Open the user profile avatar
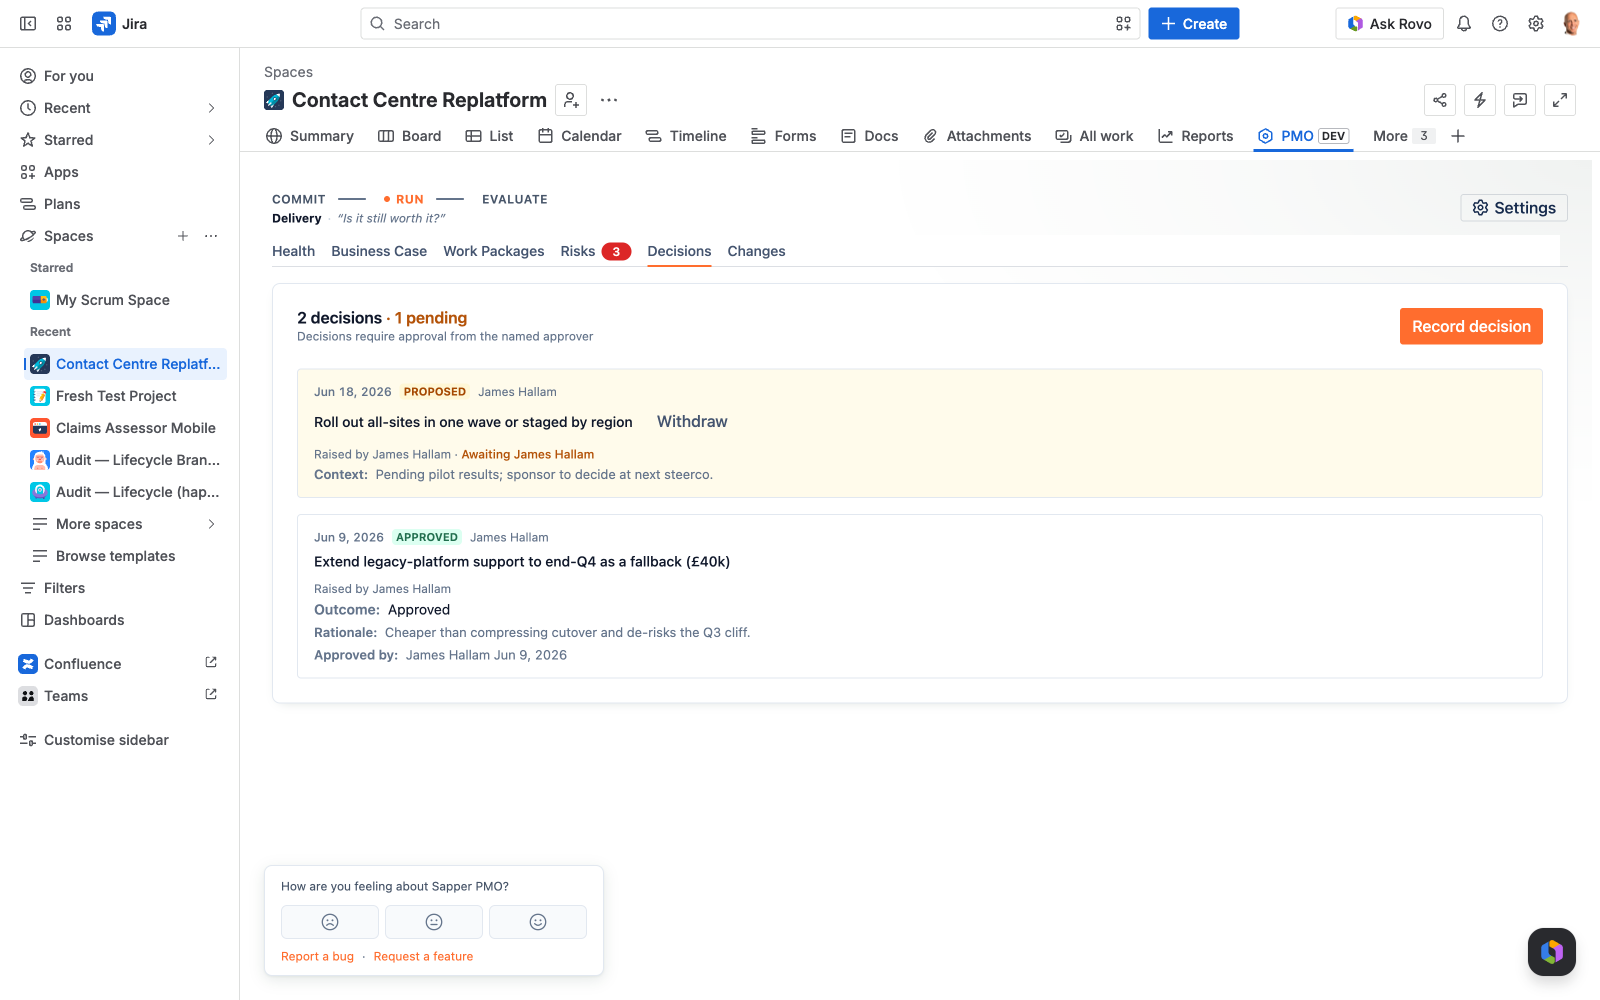The image size is (1600, 1000). 1571,24
